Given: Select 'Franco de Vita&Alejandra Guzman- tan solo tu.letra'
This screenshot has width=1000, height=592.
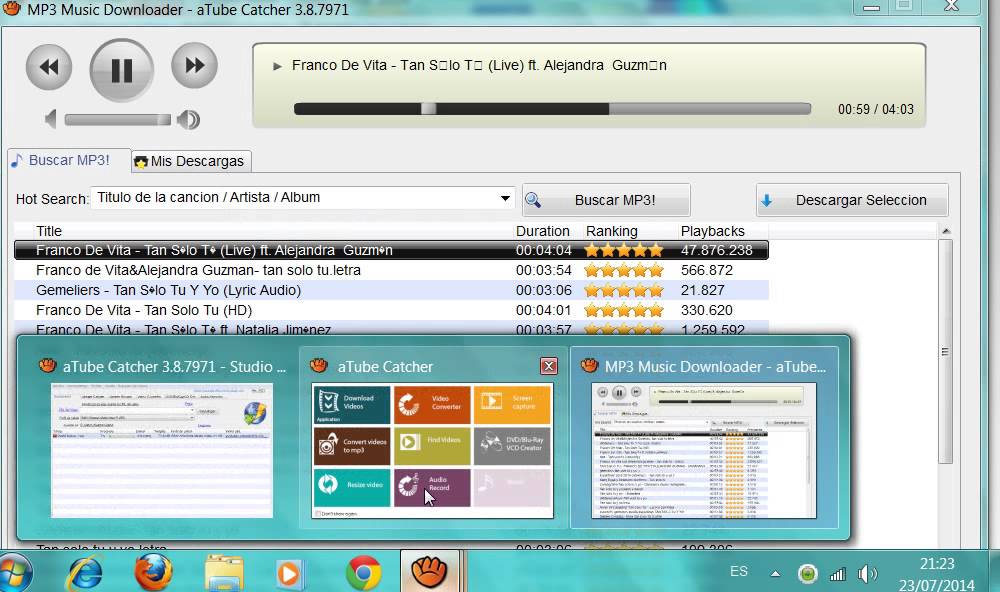Looking at the screenshot, I should coord(198,270).
